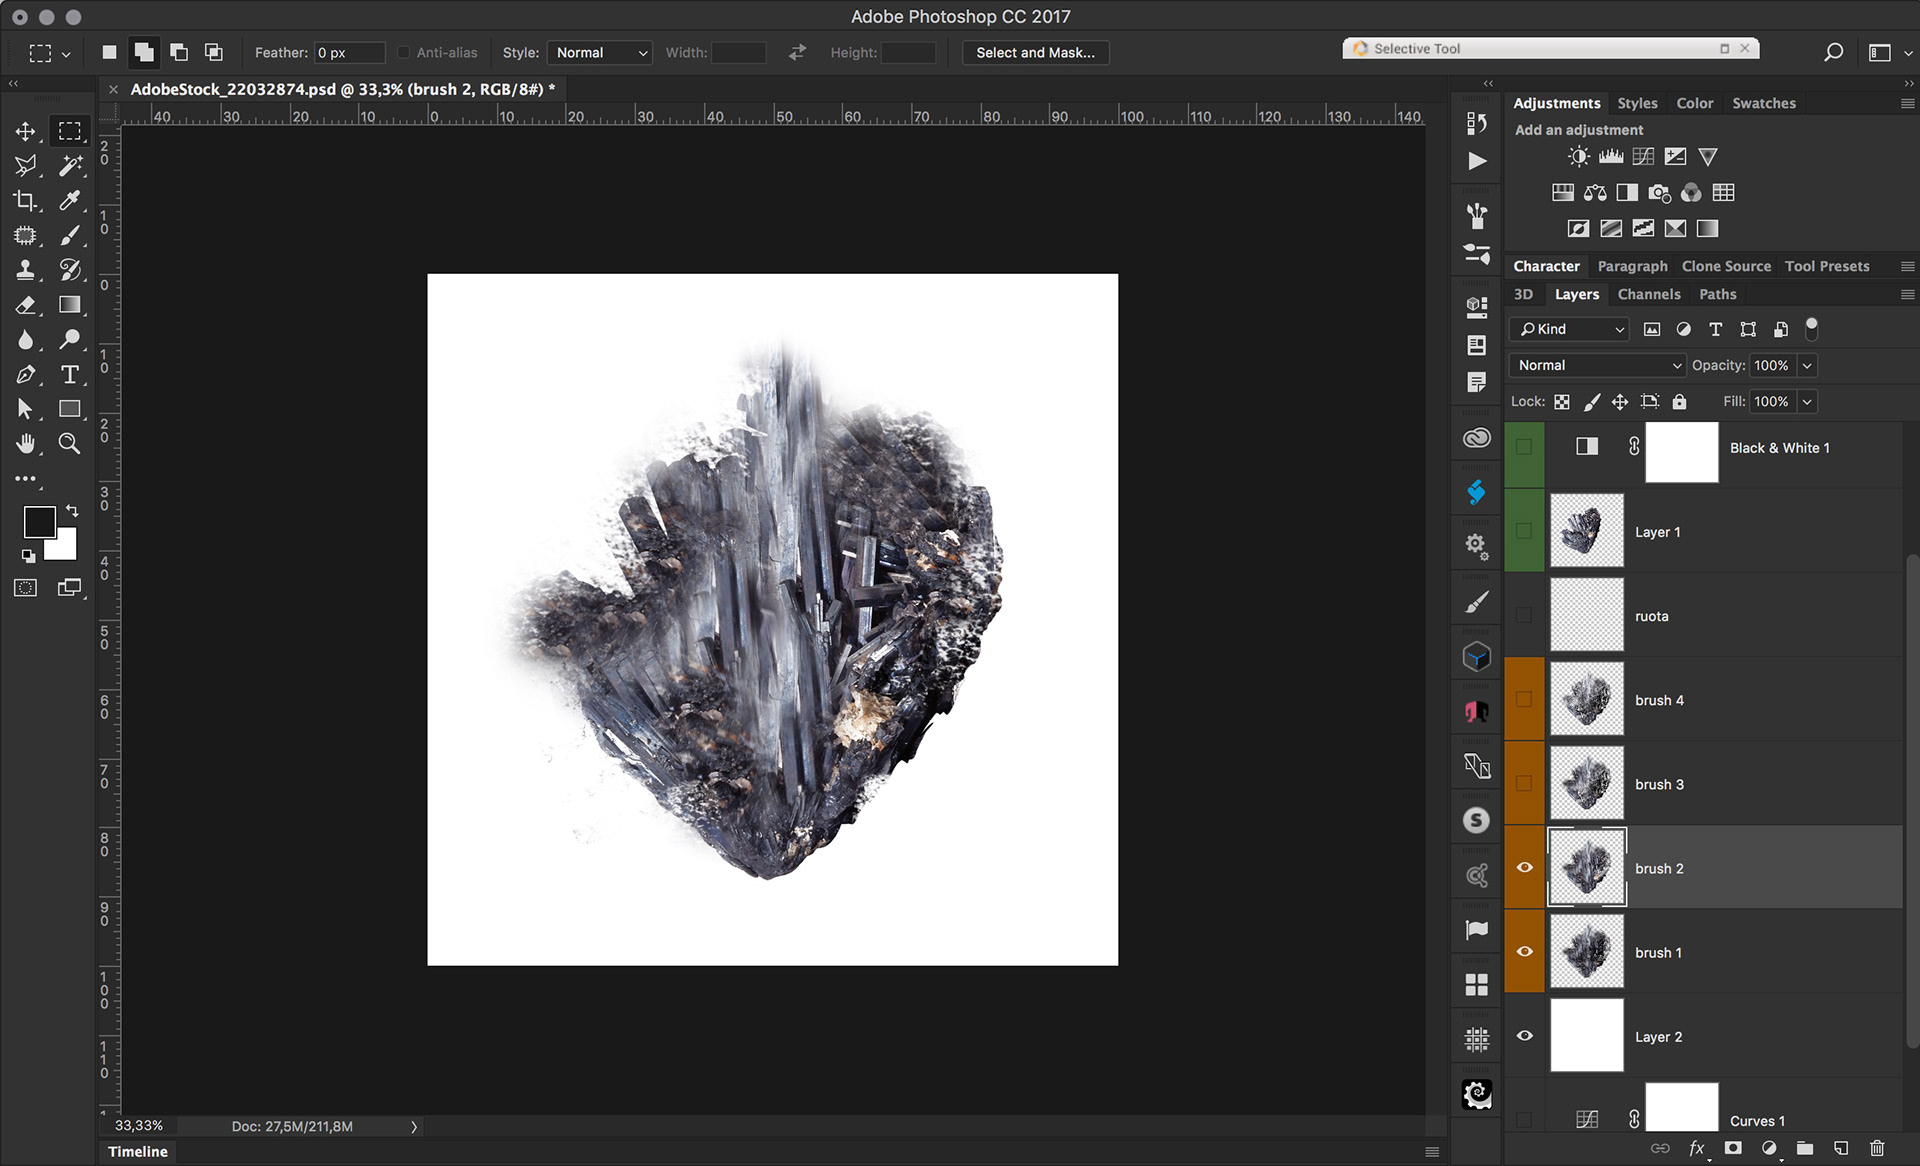Show the brush 4 layer

pos(1524,700)
